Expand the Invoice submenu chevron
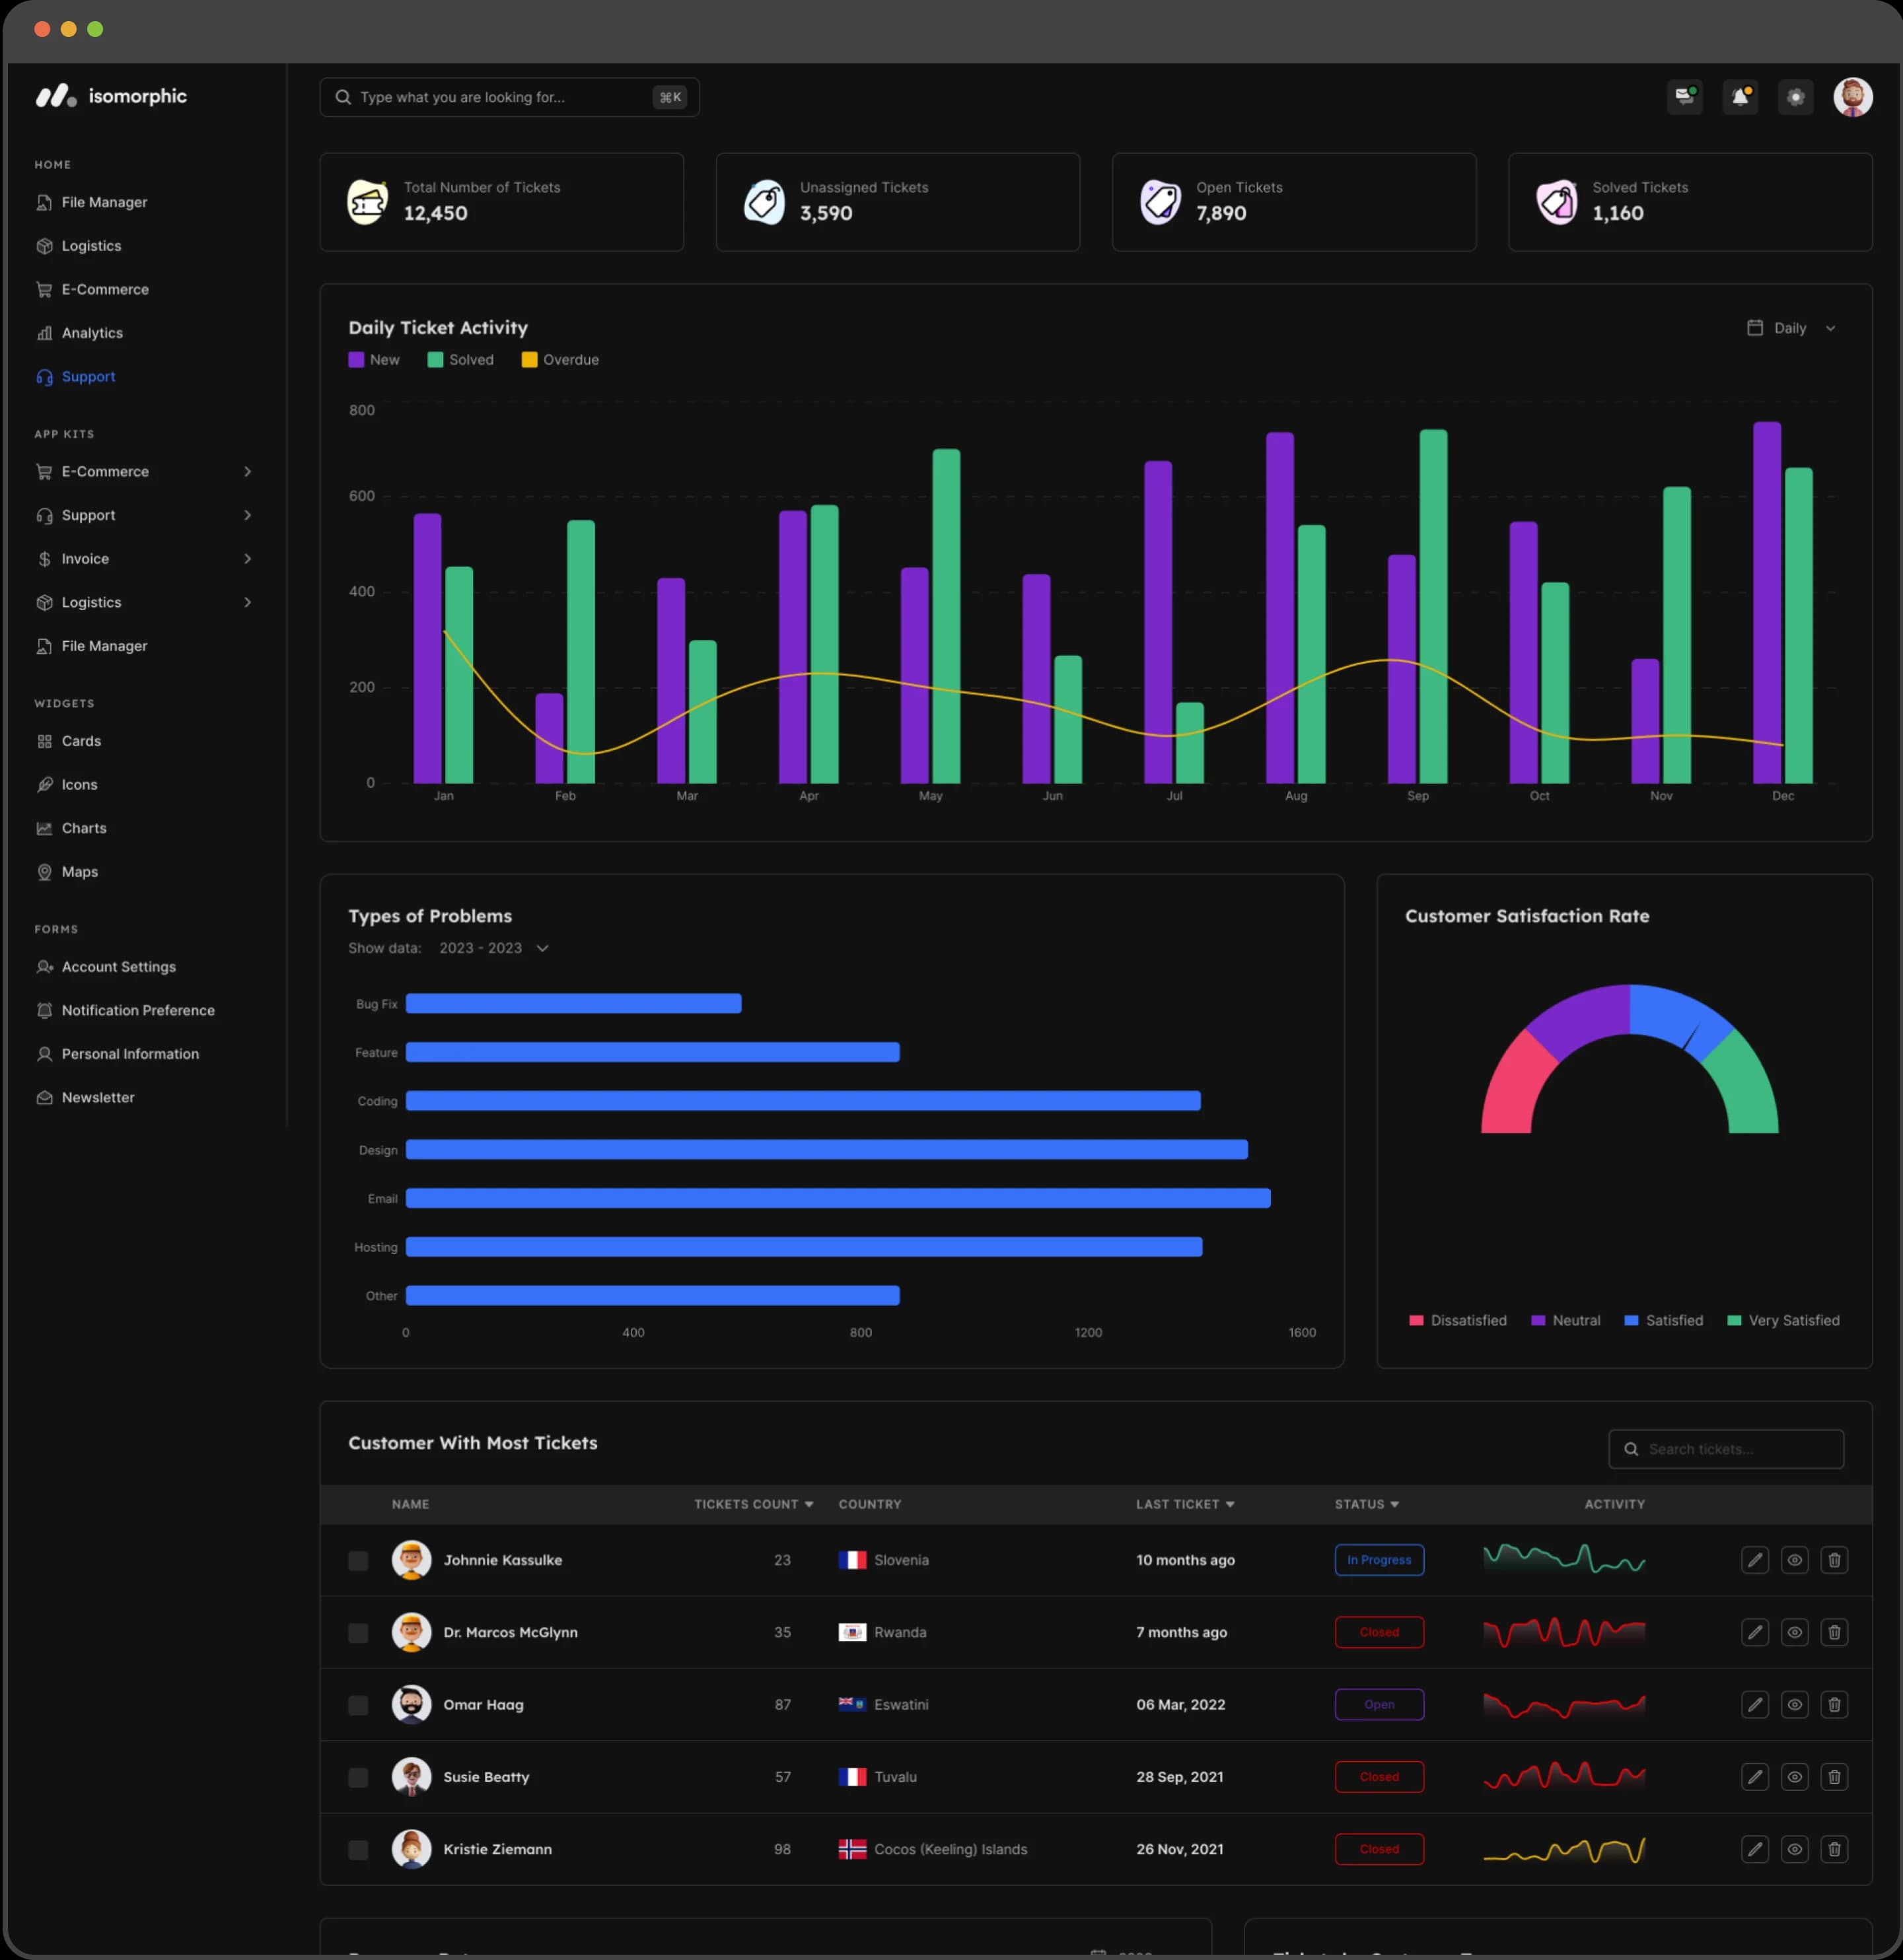This screenshot has height=1960, width=1903. (x=247, y=559)
